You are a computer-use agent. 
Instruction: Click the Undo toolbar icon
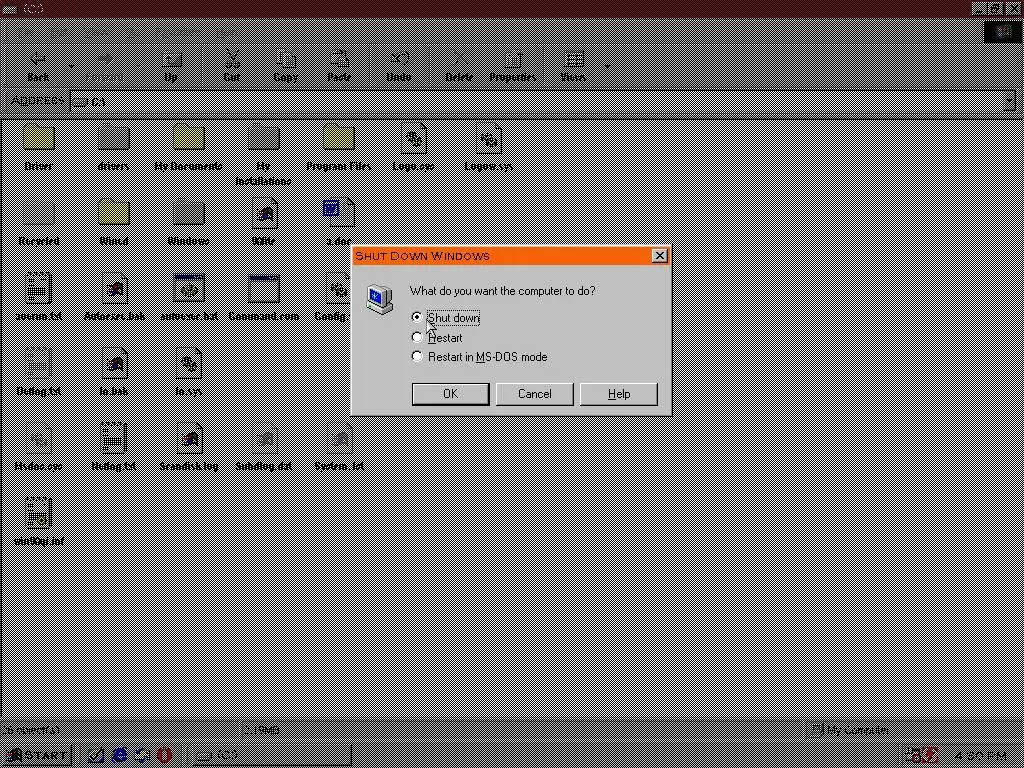(x=399, y=65)
